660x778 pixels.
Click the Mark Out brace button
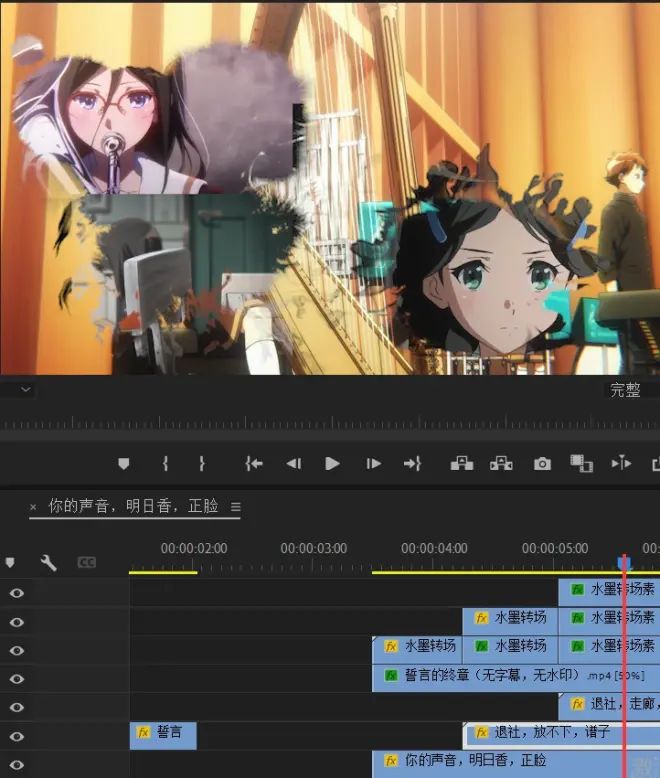201,463
